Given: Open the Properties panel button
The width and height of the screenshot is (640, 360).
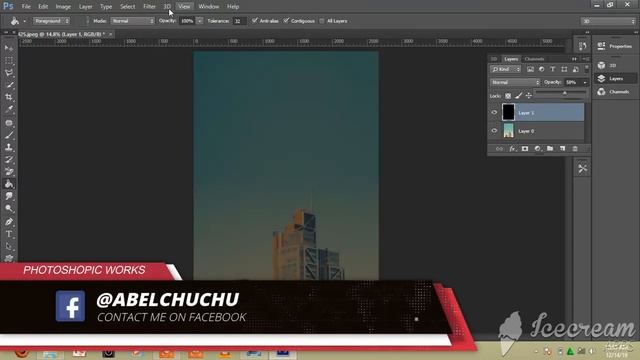Looking at the screenshot, I should (x=615, y=46).
